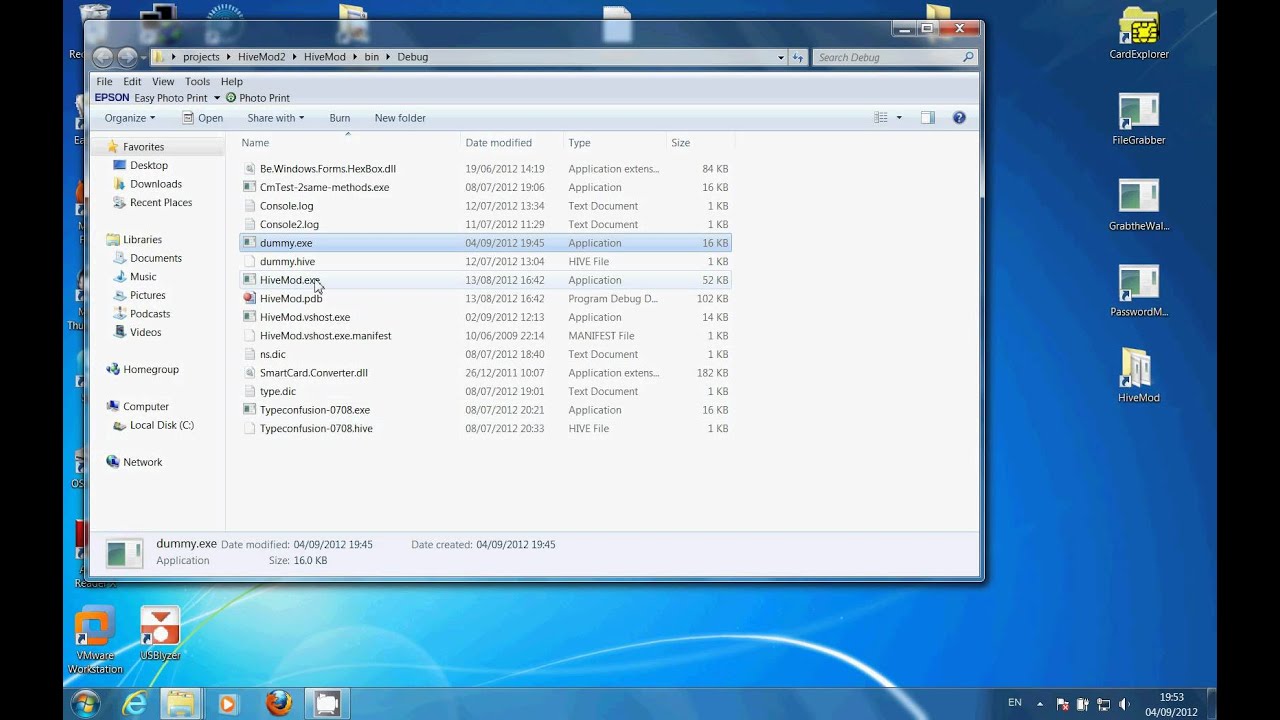Click the HiveMod.pdb file icon
This screenshot has height=720, width=1280.
[x=249, y=299]
